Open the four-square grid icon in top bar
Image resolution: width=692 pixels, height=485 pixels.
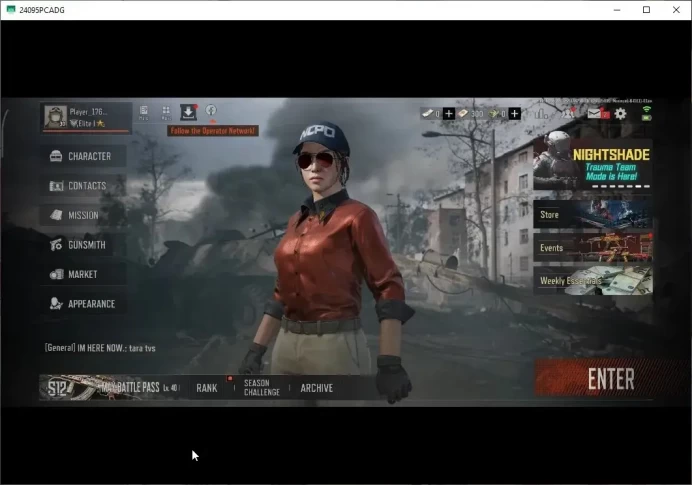point(166,113)
